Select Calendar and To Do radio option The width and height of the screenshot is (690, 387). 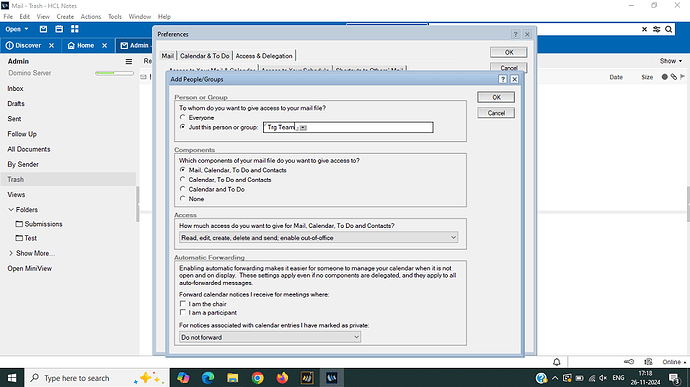(183, 189)
